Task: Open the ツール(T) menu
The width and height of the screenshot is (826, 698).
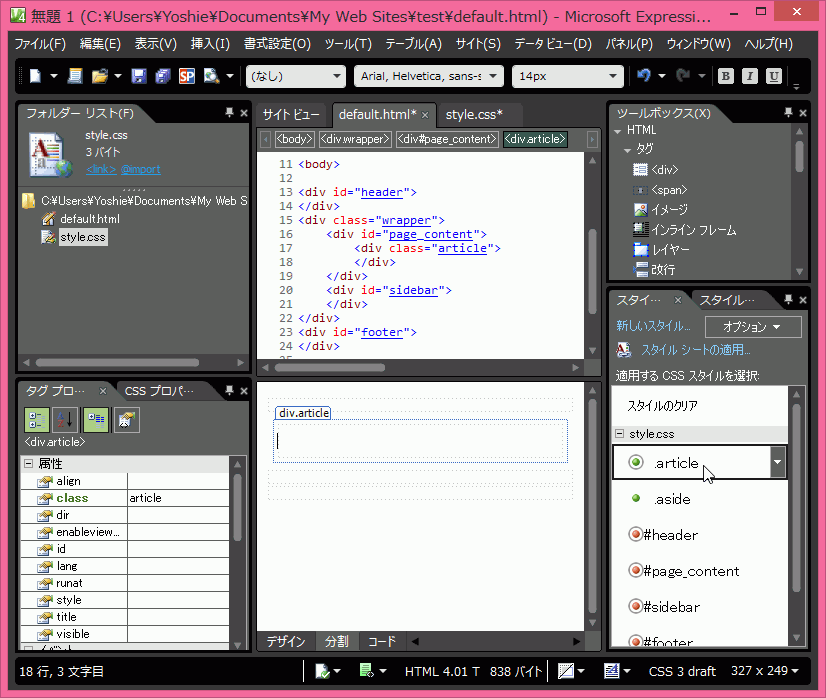Action: pyautogui.click(x=347, y=44)
